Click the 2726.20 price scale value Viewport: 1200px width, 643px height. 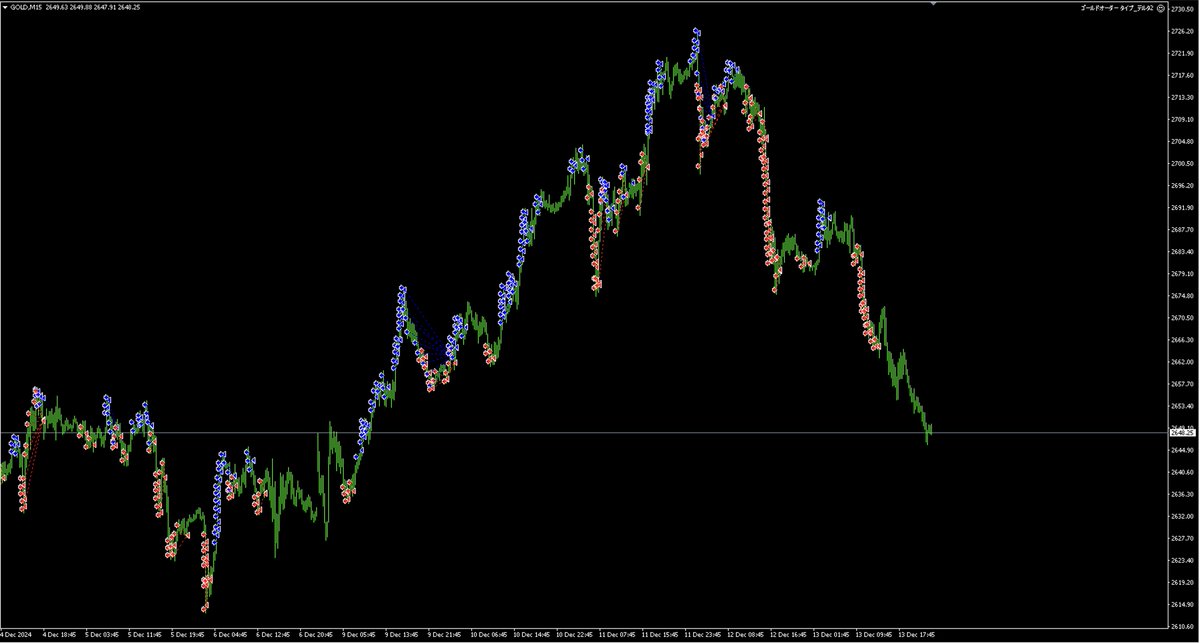tap(1180, 31)
